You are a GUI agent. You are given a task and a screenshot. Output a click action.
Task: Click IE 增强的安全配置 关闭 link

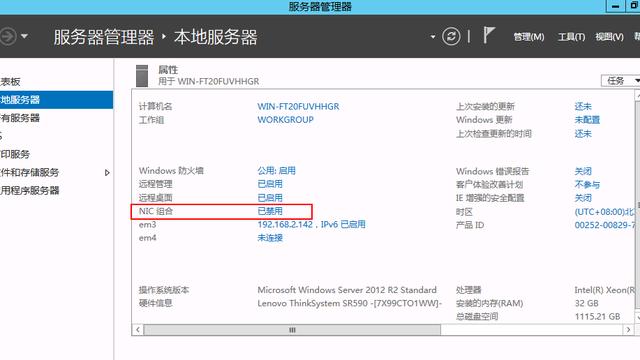[x=583, y=198]
